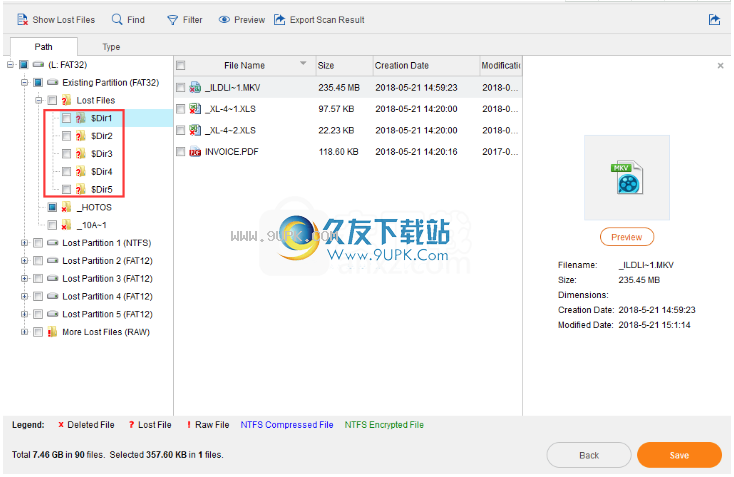Click the Export Scan Result icon
This screenshot has height=477, width=734.
pyautogui.click(x=279, y=20)
